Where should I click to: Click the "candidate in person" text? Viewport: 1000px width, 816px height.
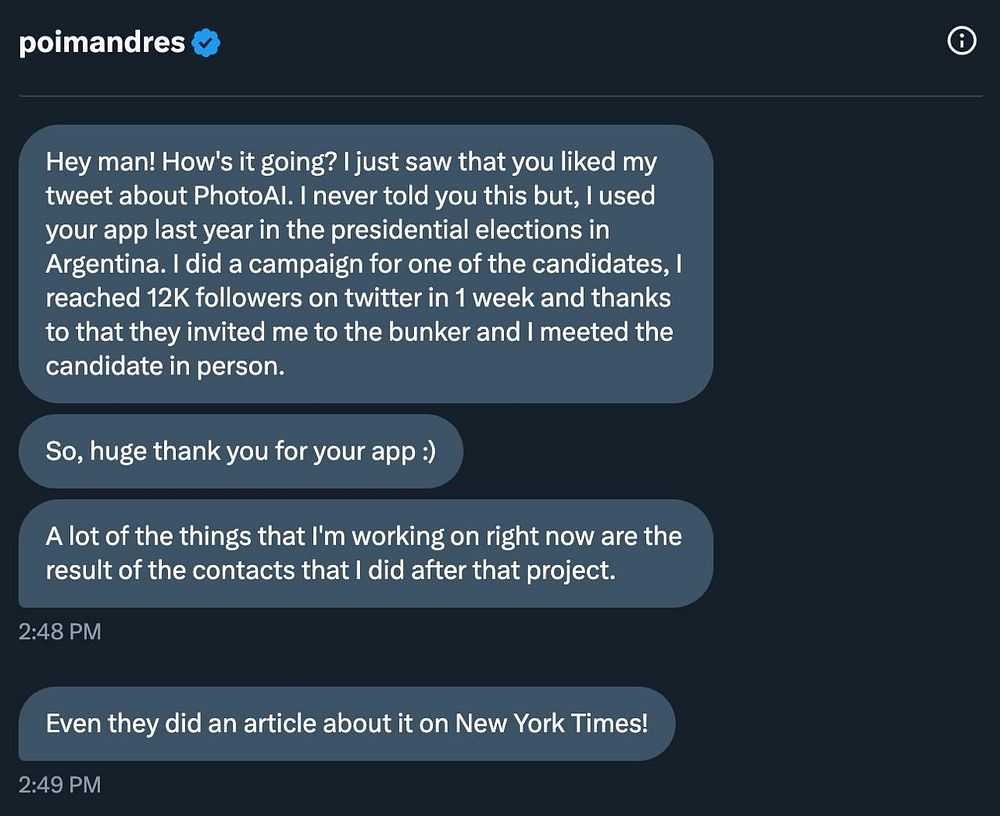click(165, 366)
